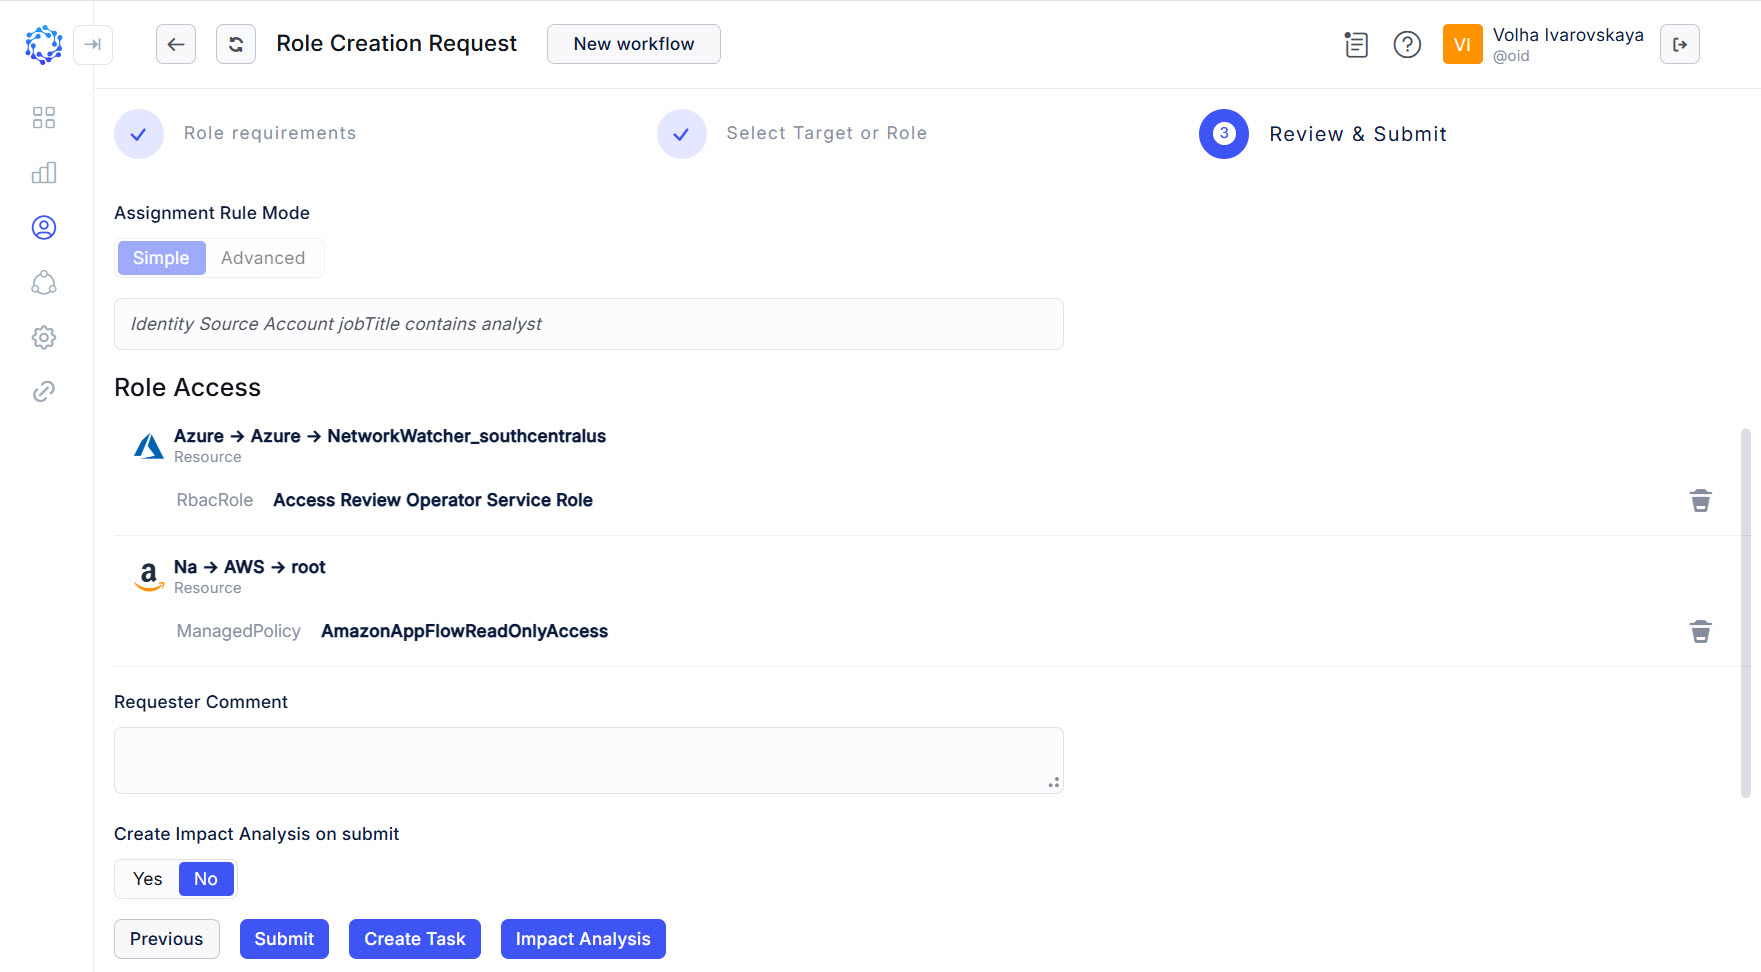Click the logout icon beside the username
The image size is (1761, 972).
tap(1679, 44)
